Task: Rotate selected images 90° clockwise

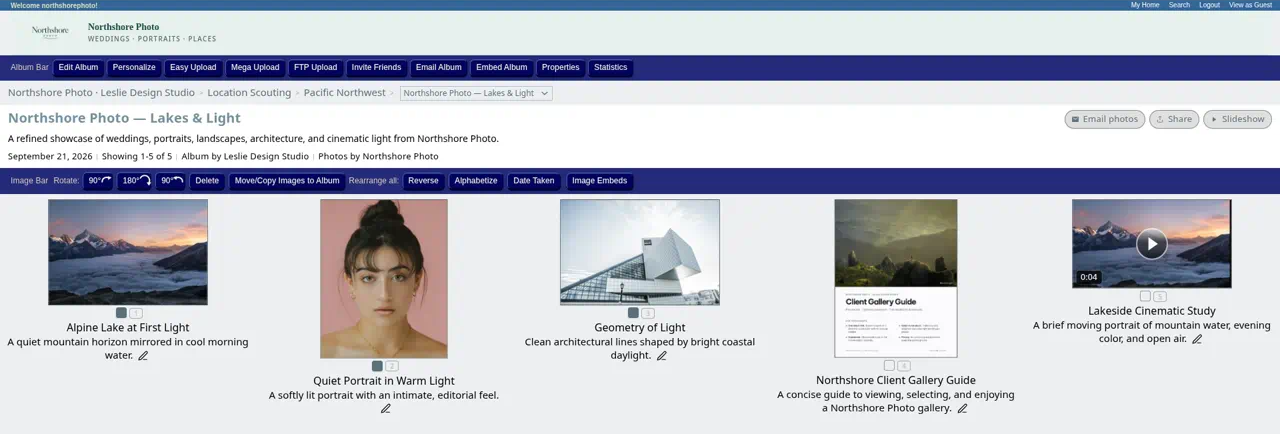Action: 98,181
